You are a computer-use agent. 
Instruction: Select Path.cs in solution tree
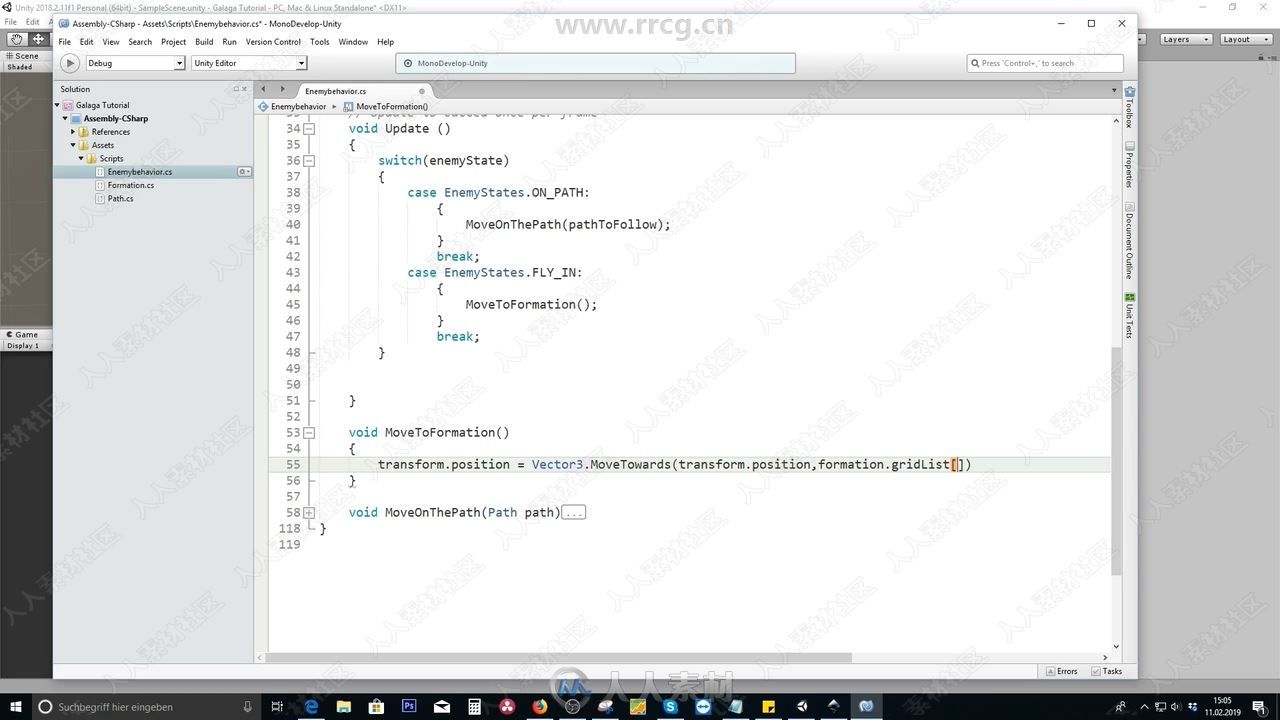[x=120, y=198]
